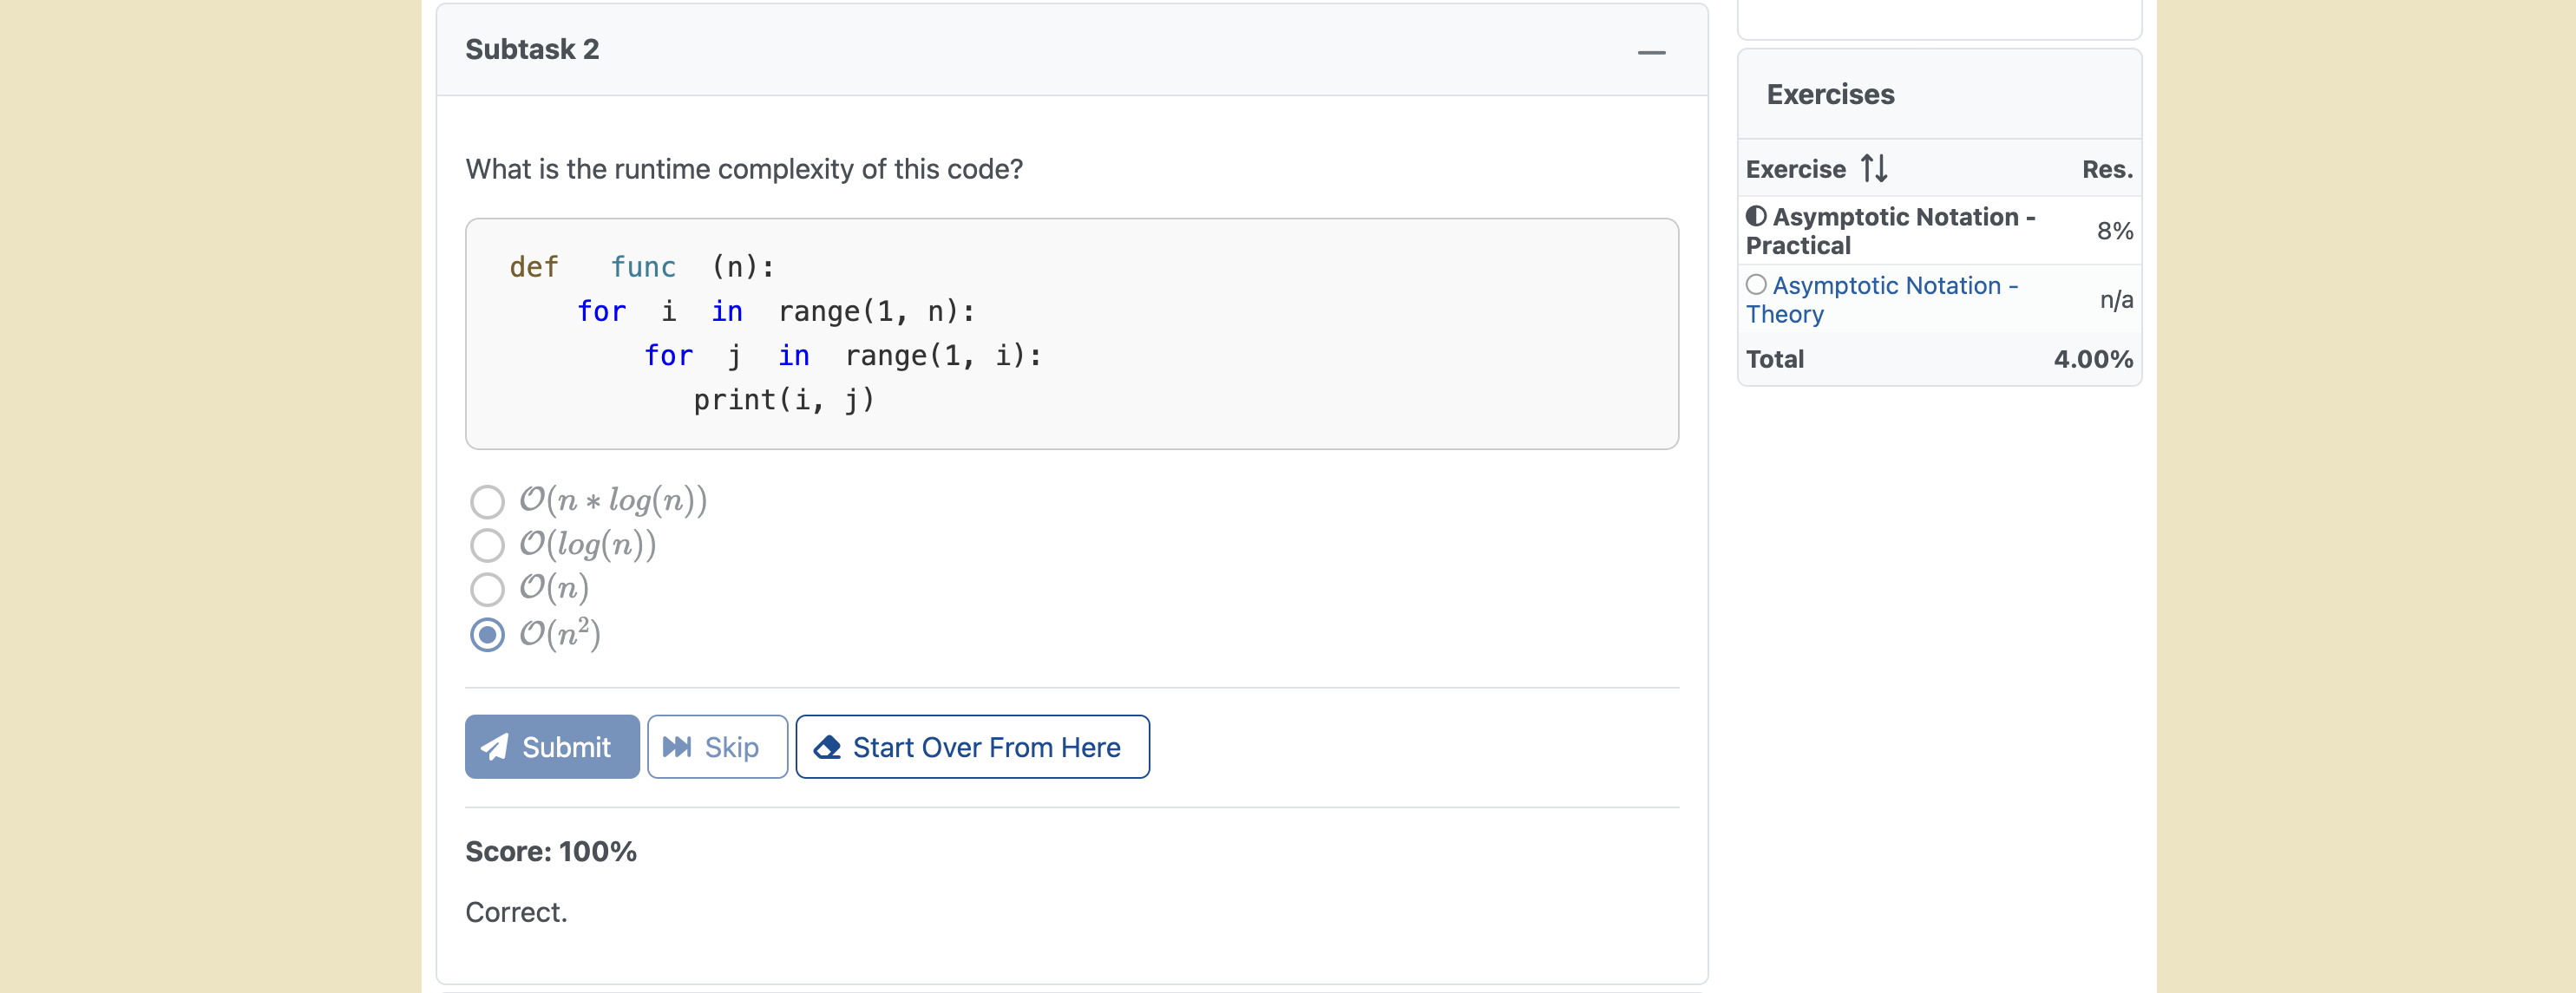The image size is (2576, 993).
Task: Click the Score: 100% text
Action: click(x=551, y=851)
